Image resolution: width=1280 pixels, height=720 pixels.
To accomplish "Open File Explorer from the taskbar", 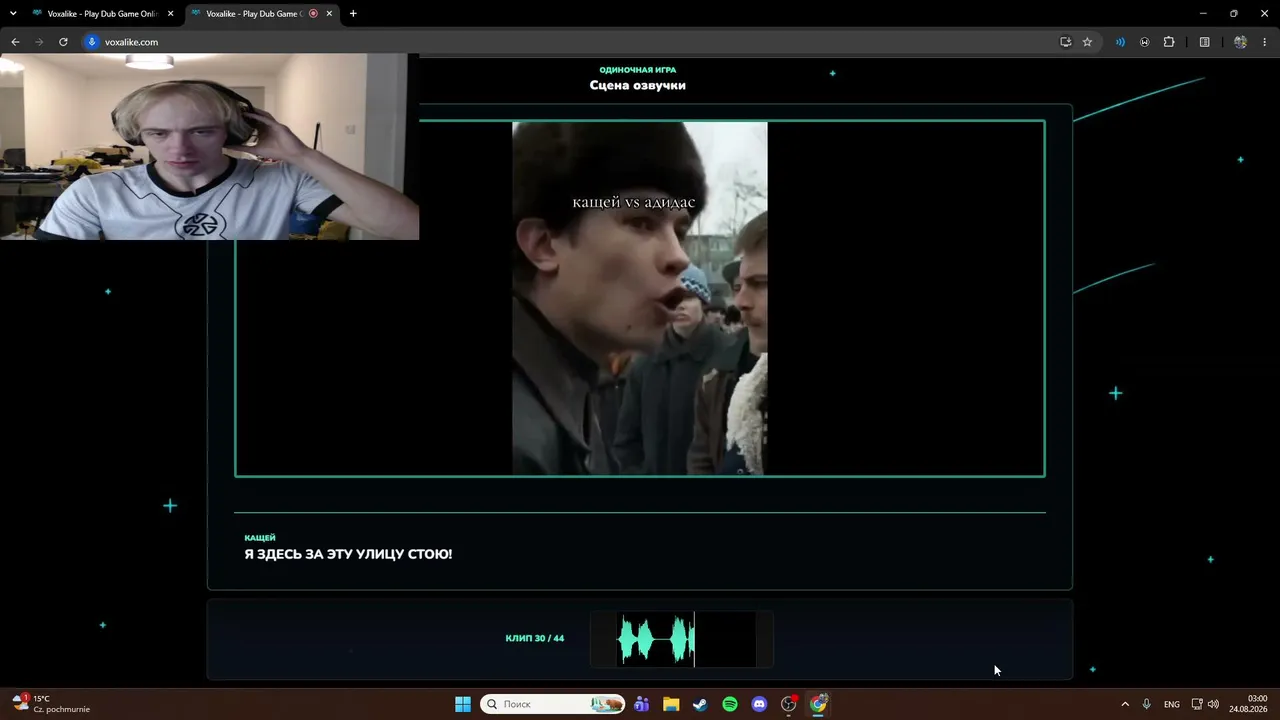I will [x=671, y=704].
